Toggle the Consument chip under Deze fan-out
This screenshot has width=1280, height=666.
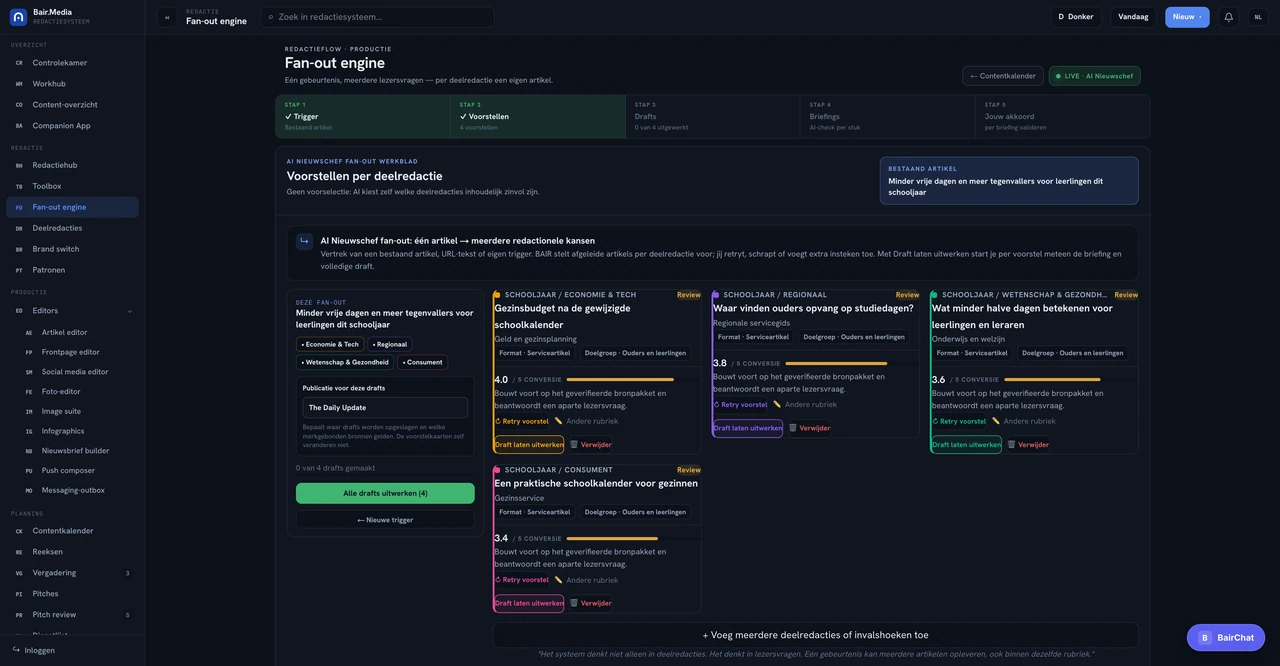[422, 362]
